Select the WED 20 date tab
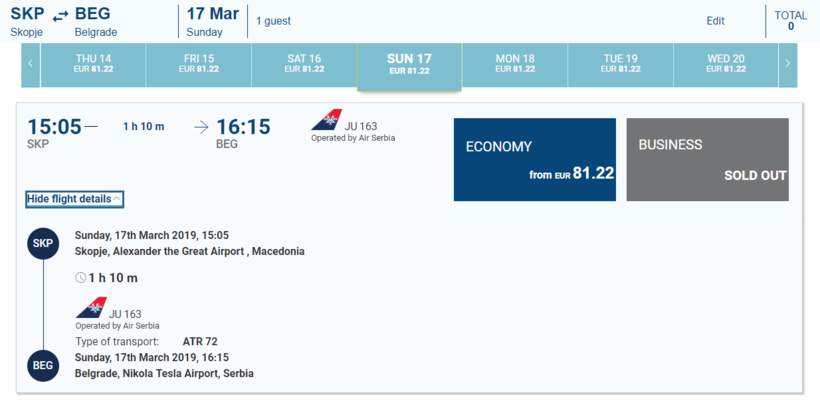820x403 pixels. coord(726,64)
